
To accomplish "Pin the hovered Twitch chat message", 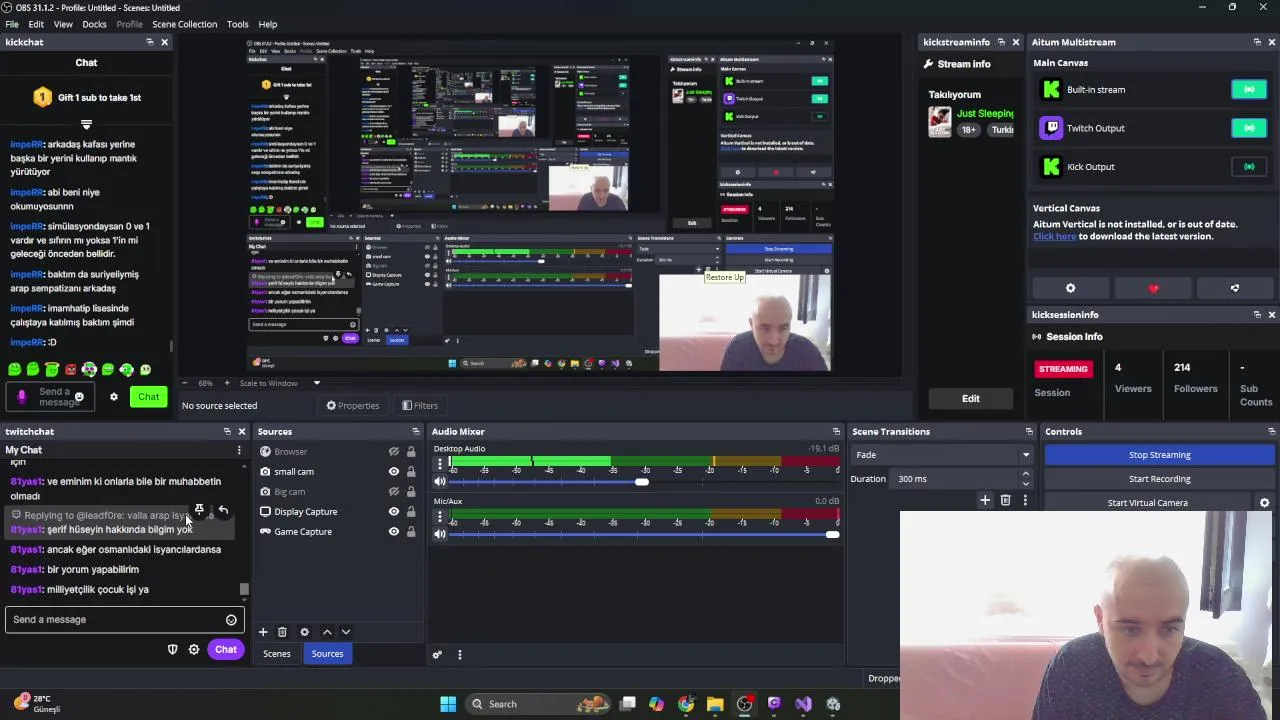I will pos(199,510).
